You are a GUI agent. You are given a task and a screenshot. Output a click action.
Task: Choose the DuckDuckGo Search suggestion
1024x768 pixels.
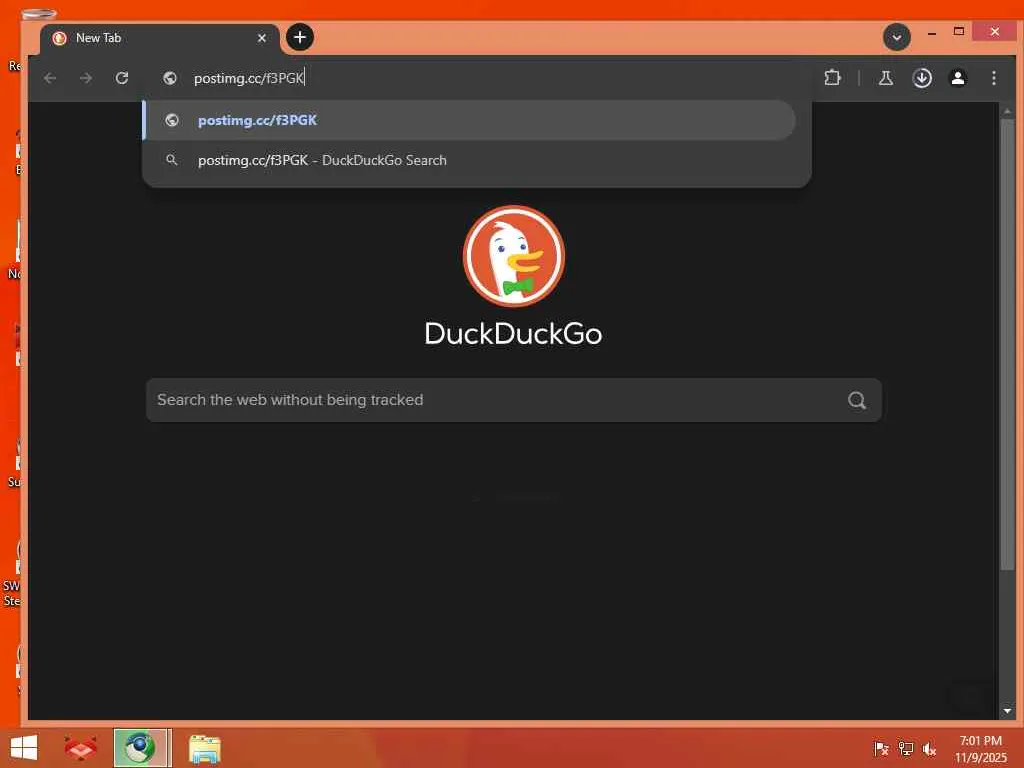pos(469,160)
